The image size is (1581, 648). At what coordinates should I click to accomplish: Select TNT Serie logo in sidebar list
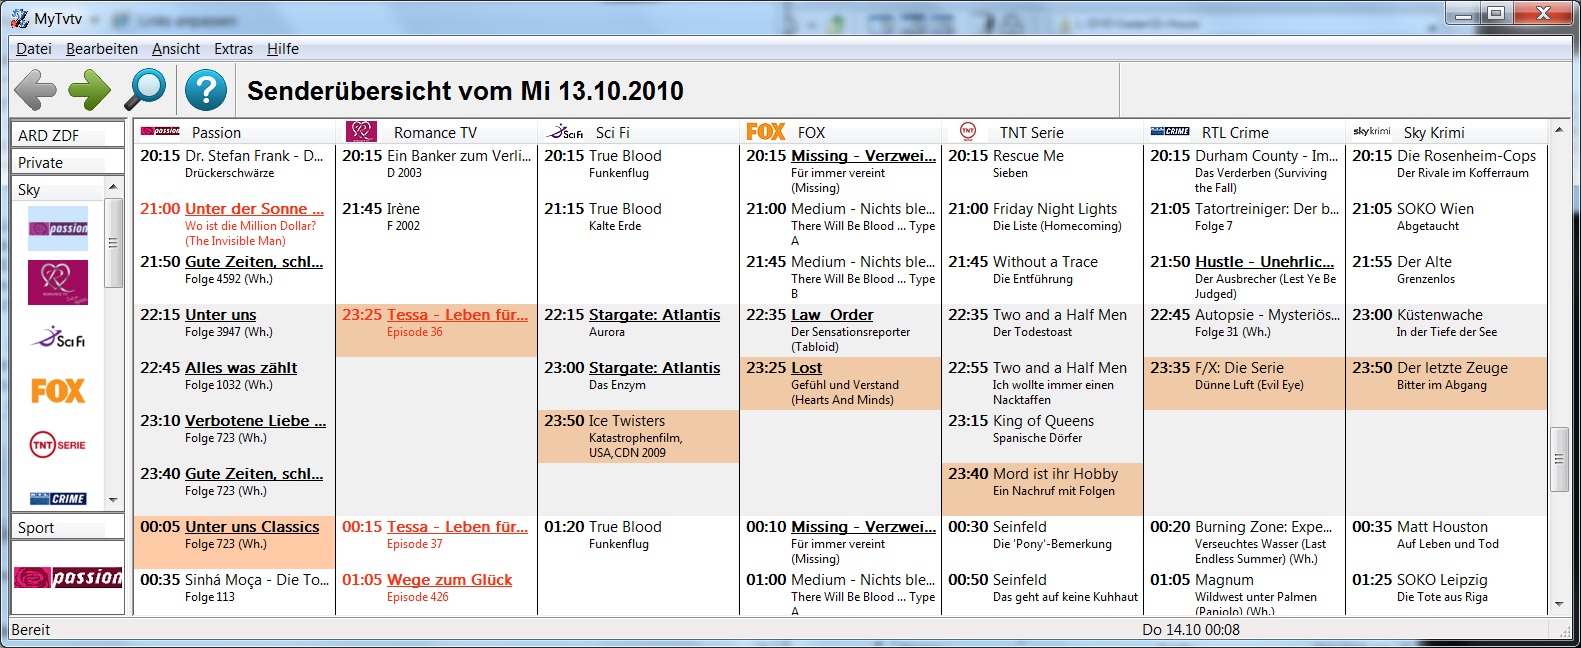pyautogui.click(x=58, y=445)
